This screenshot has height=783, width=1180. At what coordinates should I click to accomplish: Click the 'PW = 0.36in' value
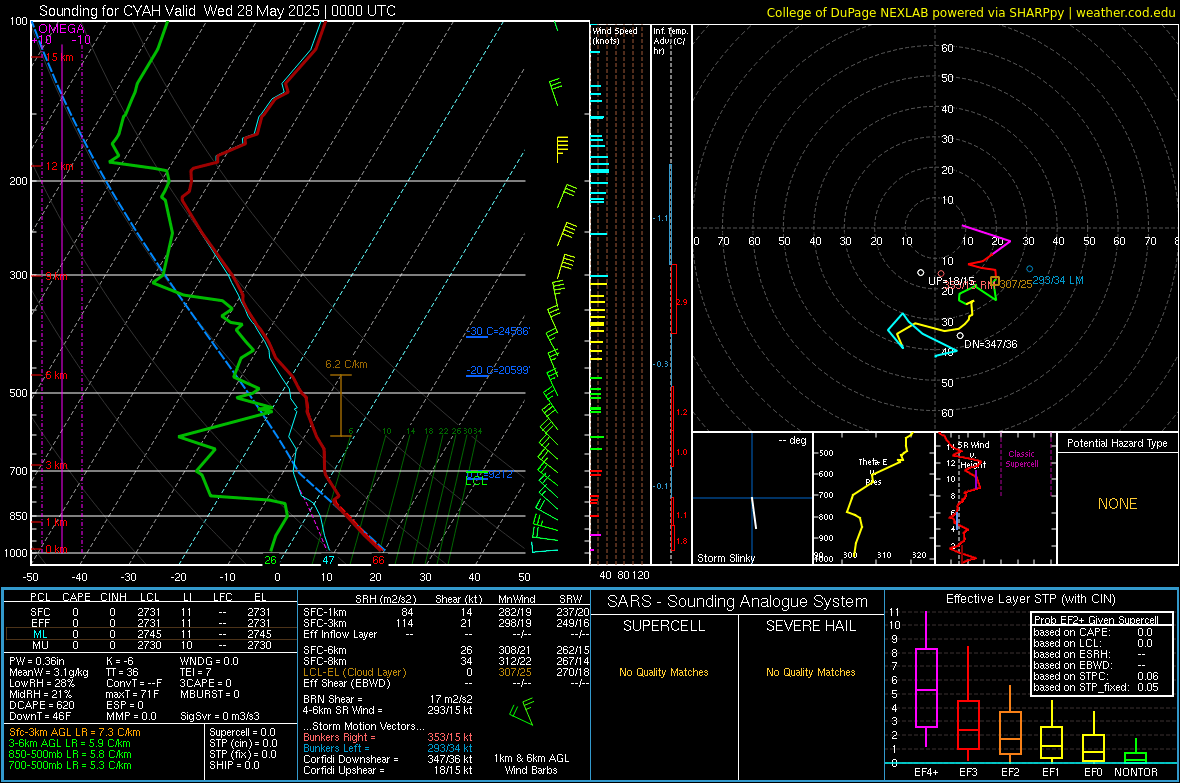coord(37,661)
